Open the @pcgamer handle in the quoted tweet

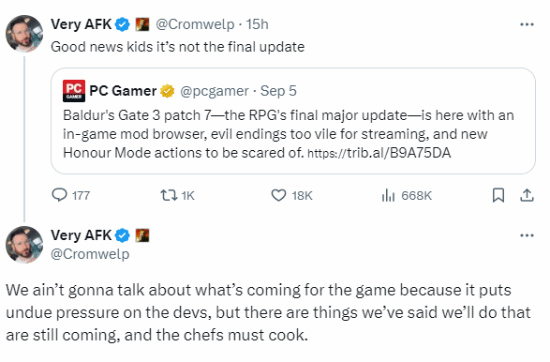pos(214,91)
